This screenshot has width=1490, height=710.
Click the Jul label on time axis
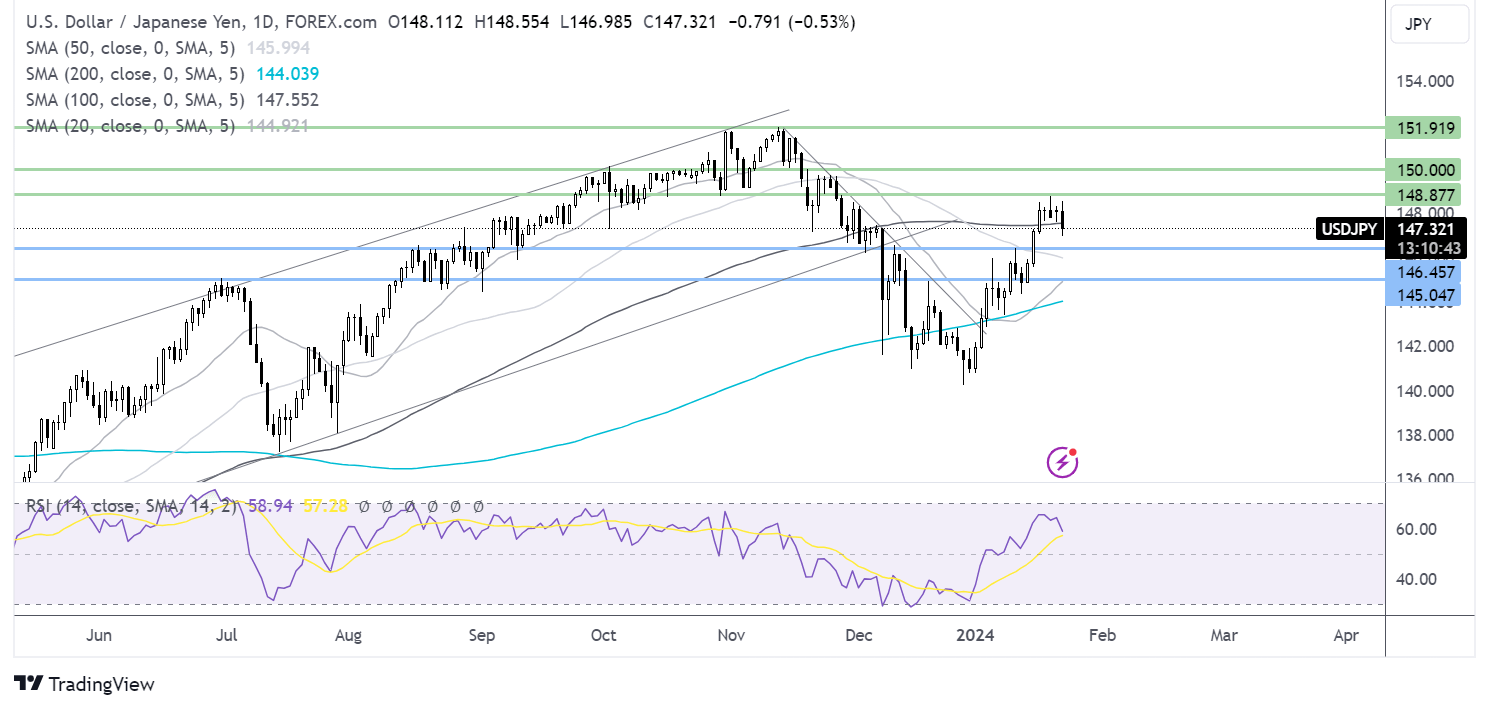[x=226, y=635]
